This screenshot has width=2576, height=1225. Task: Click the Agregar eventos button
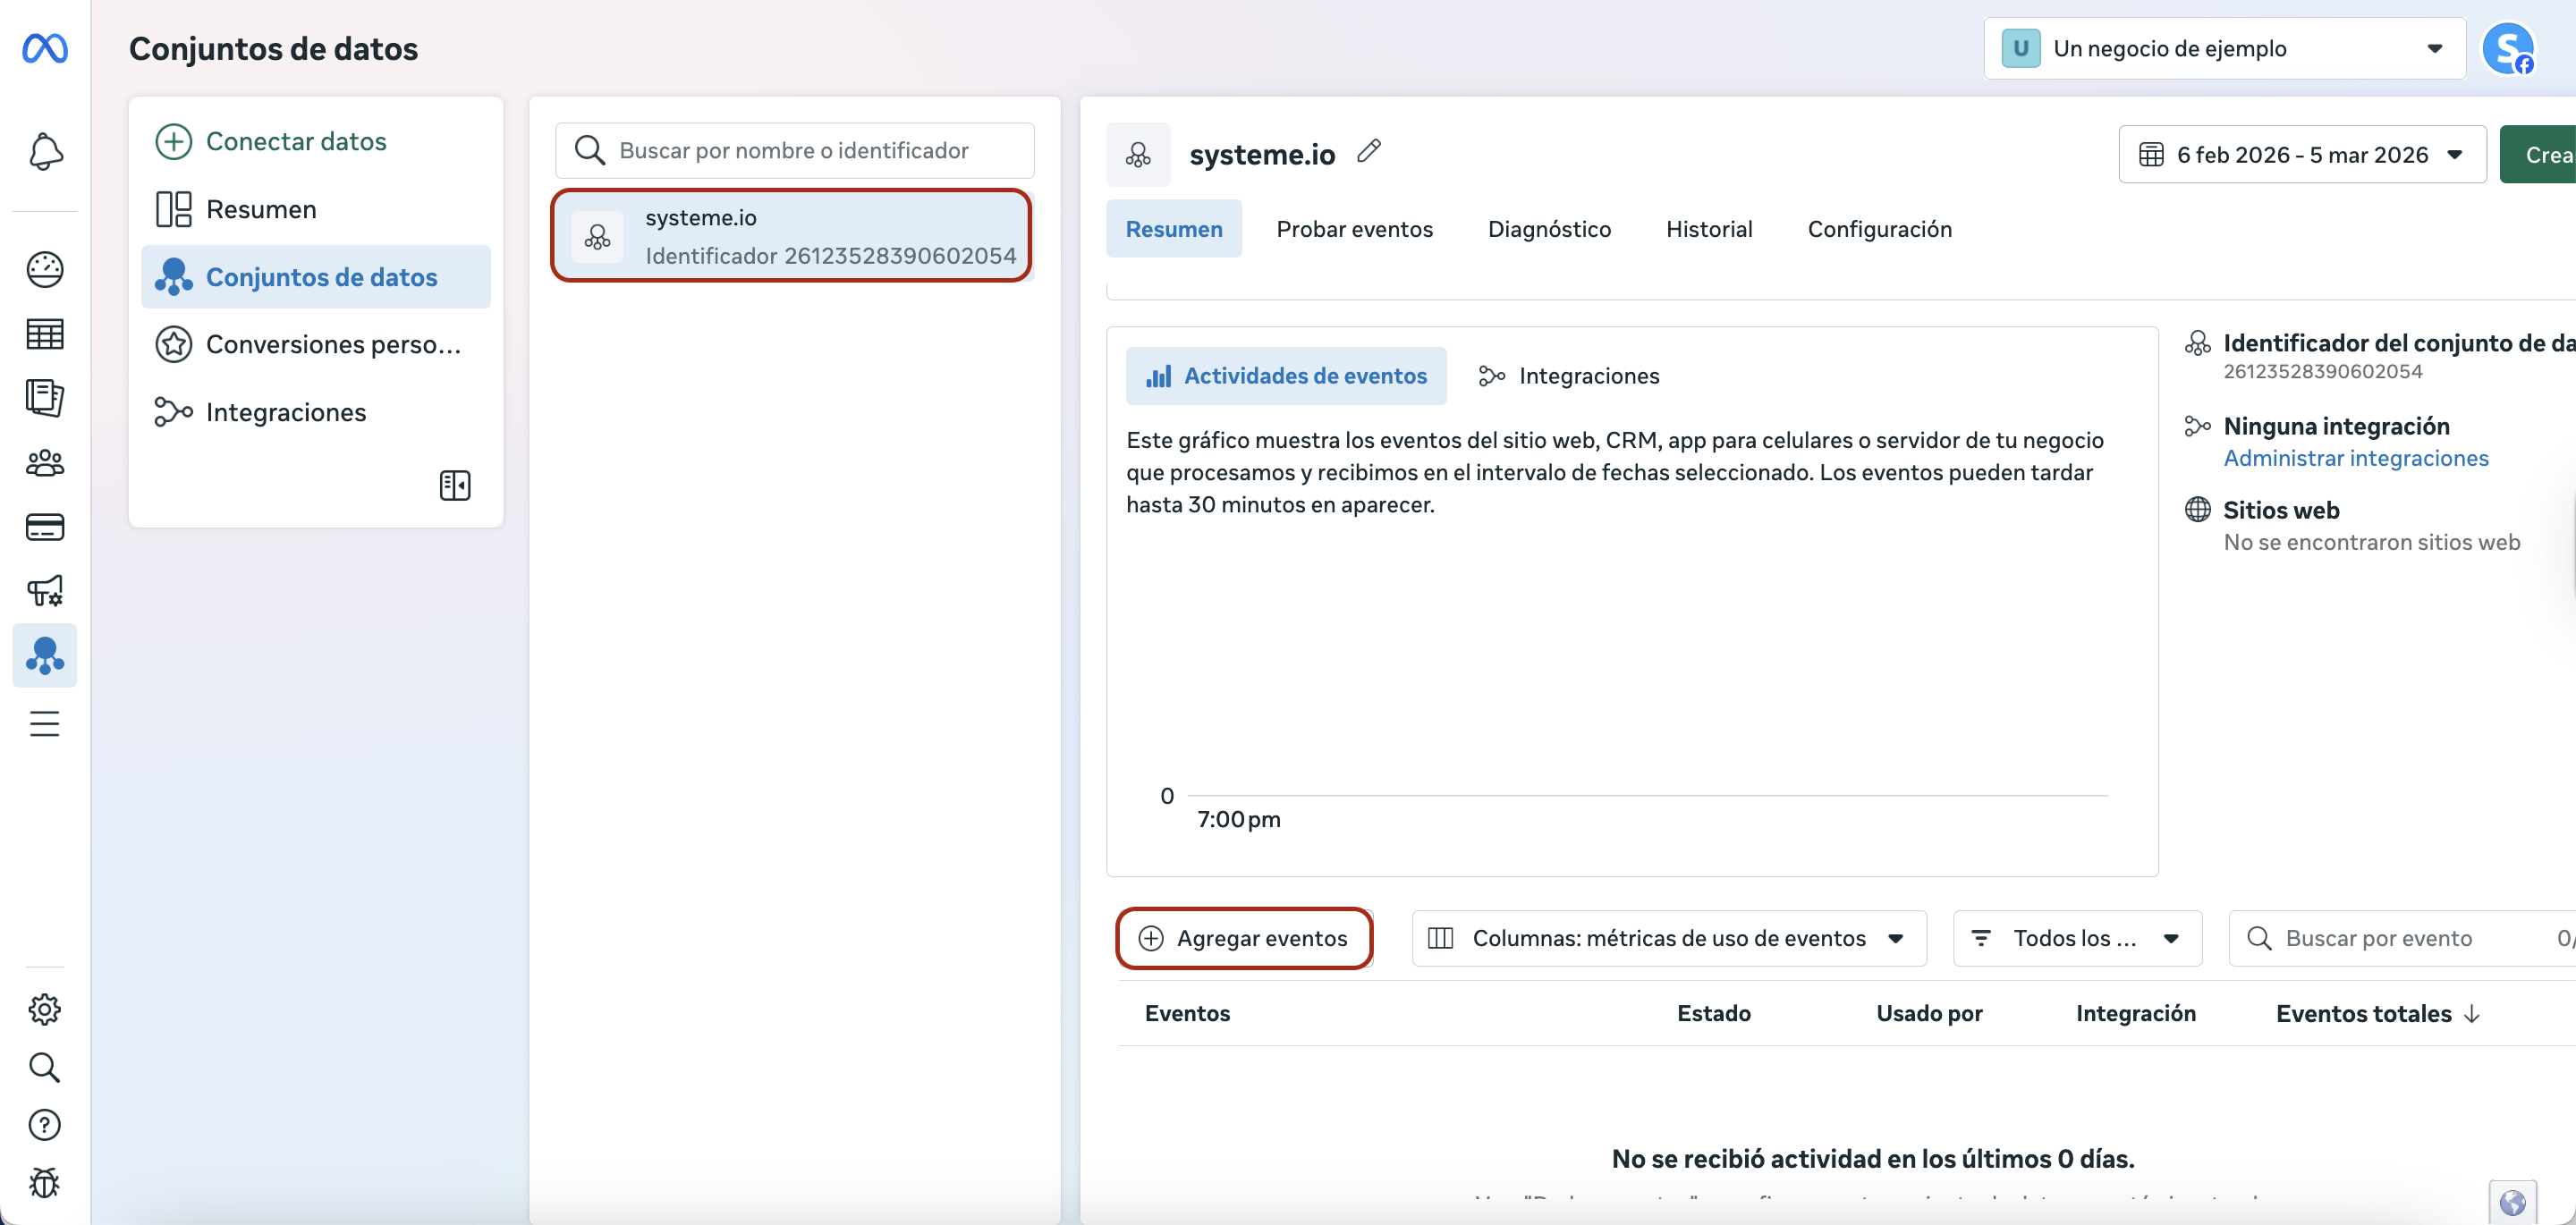[x=1244, y=938]
